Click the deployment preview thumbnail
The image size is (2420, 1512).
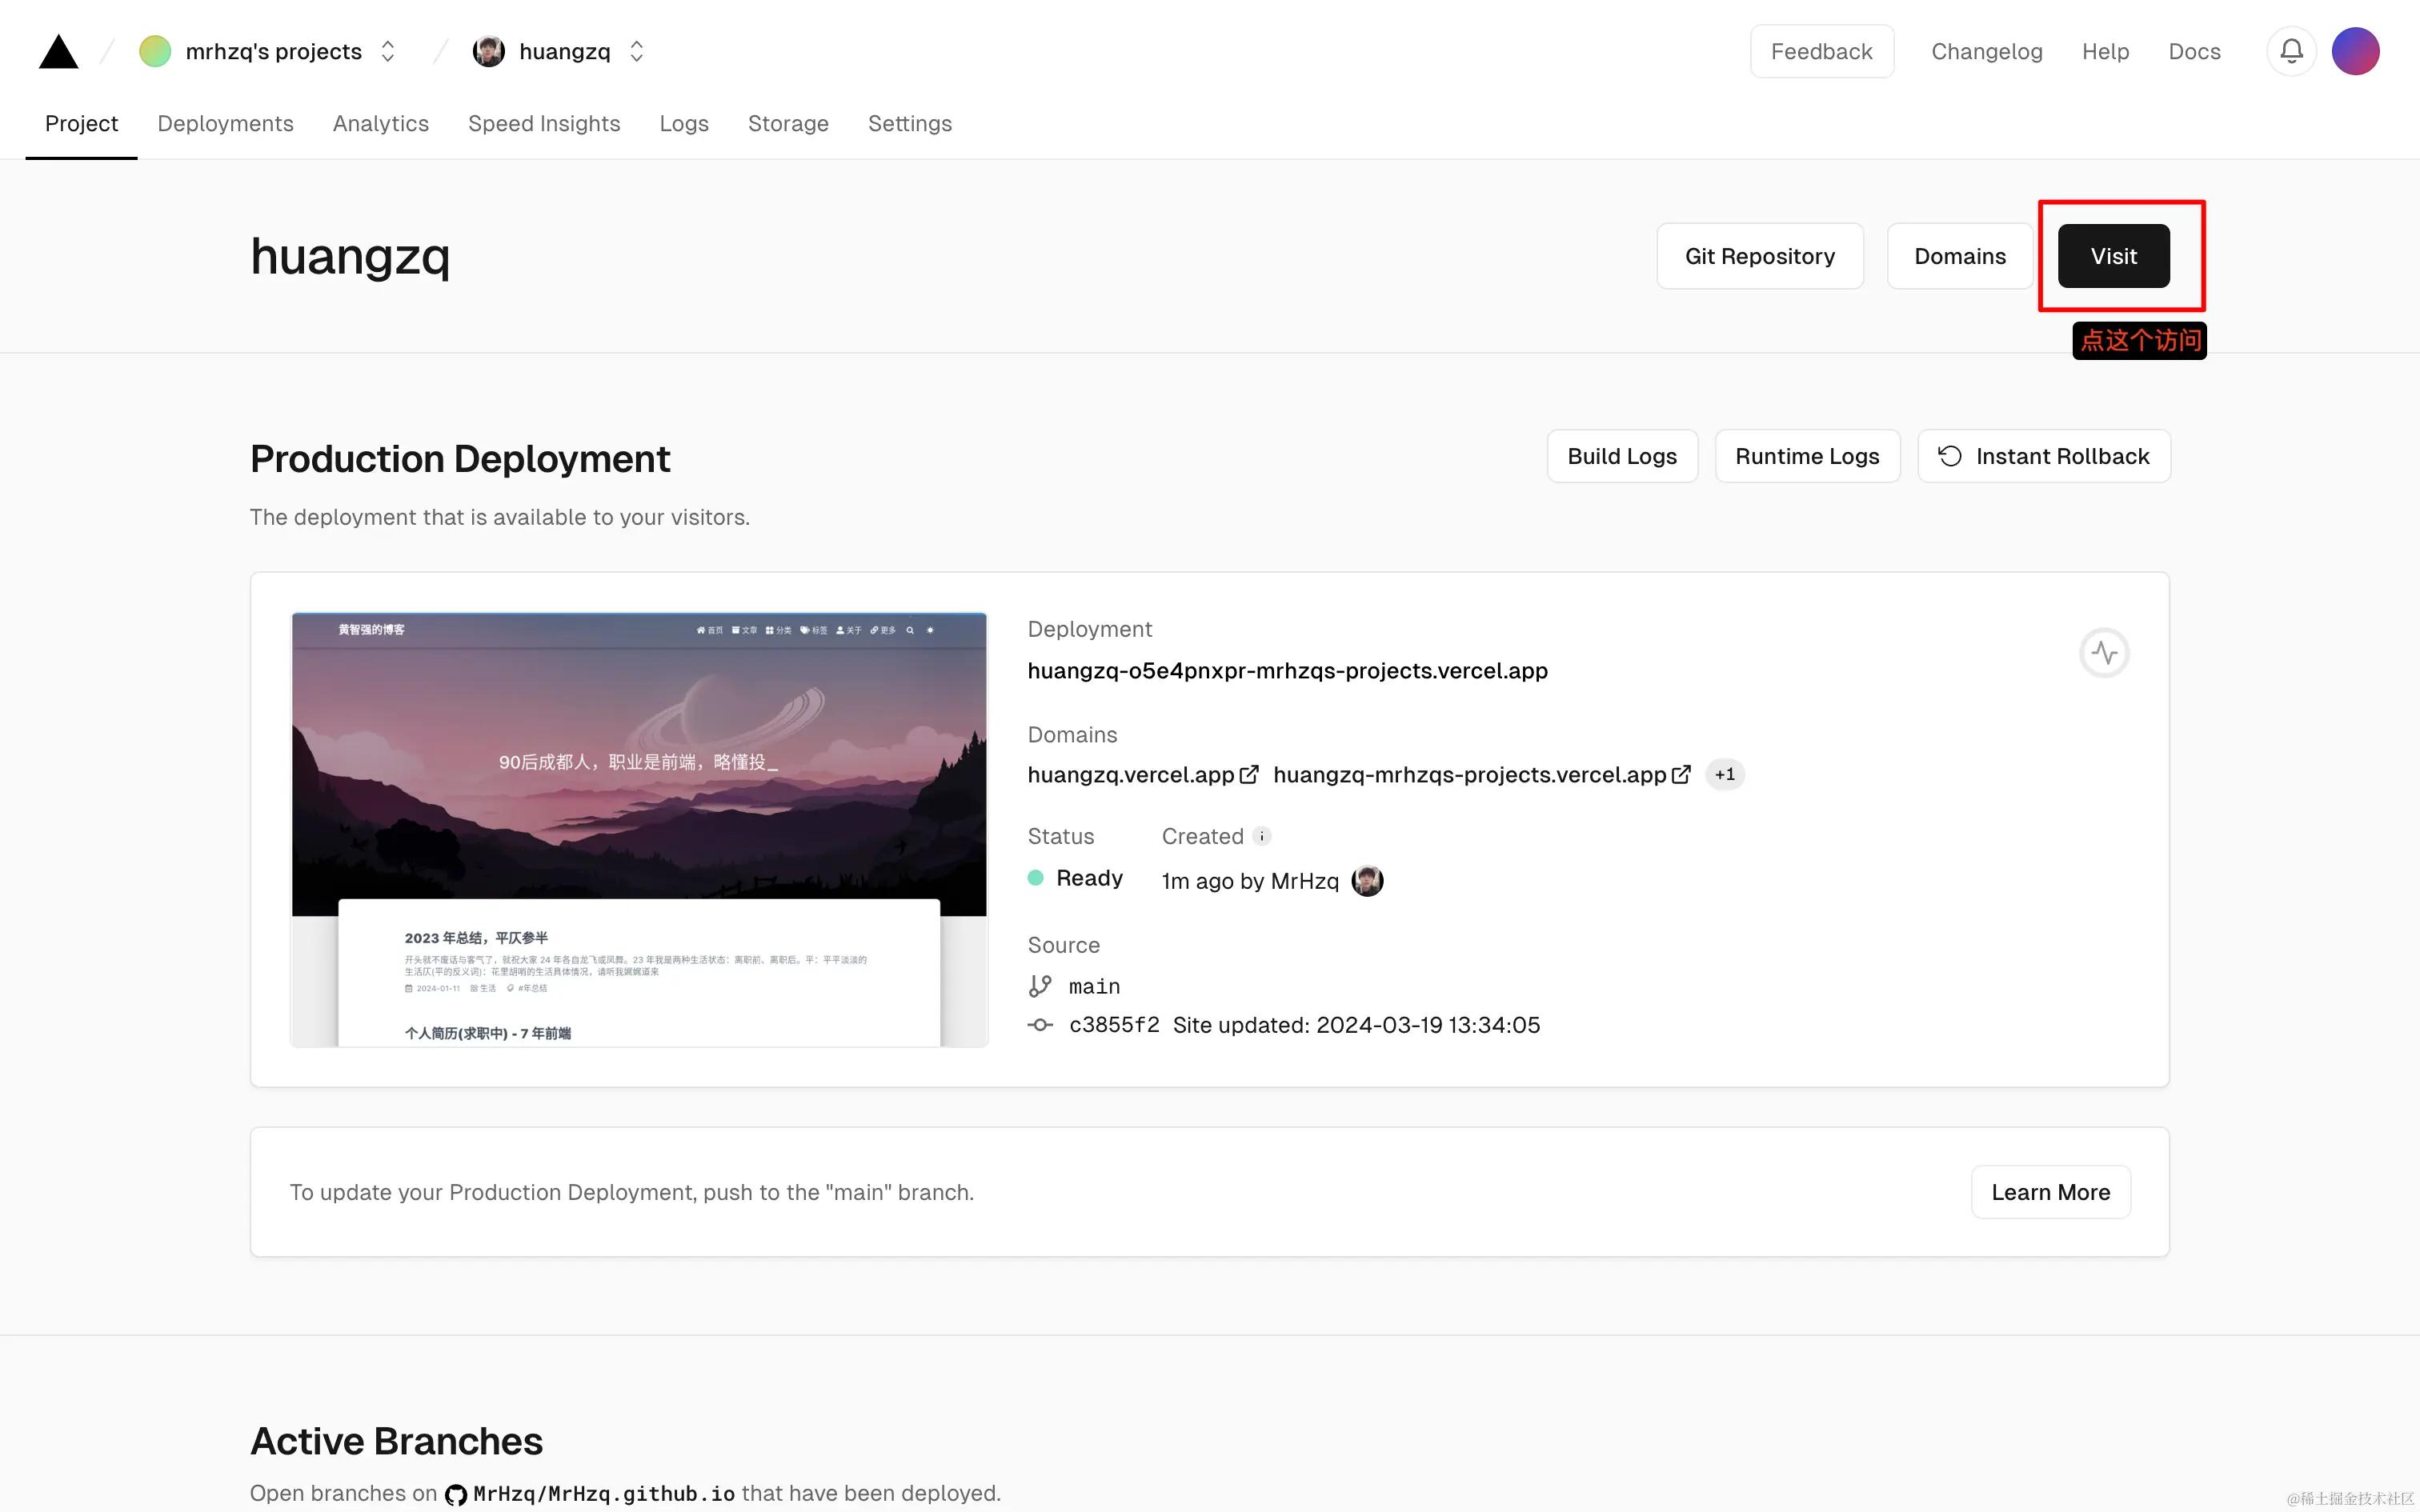pos(639,829)
